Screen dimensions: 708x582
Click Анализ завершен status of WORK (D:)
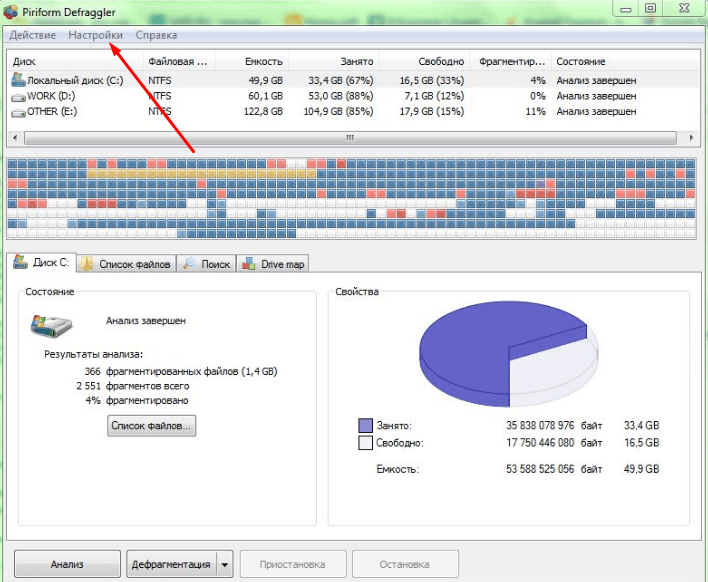click(596, 96)
